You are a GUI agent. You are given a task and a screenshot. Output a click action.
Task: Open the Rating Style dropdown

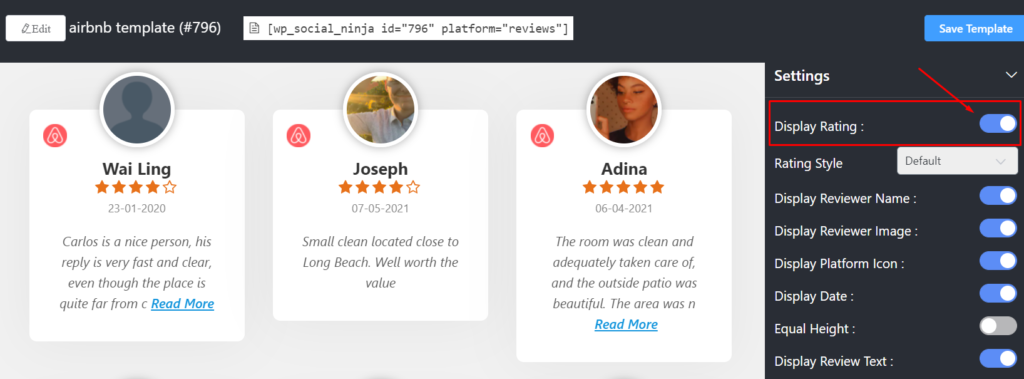tap(957, 161)
